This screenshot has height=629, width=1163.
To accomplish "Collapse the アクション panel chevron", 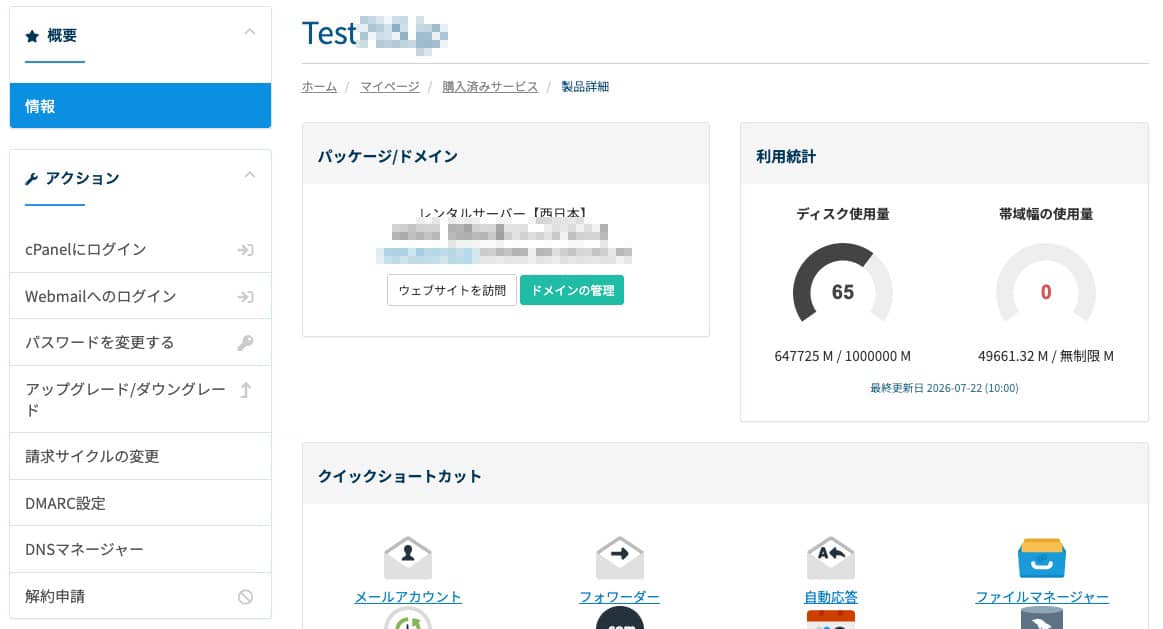I will [250, 175].
